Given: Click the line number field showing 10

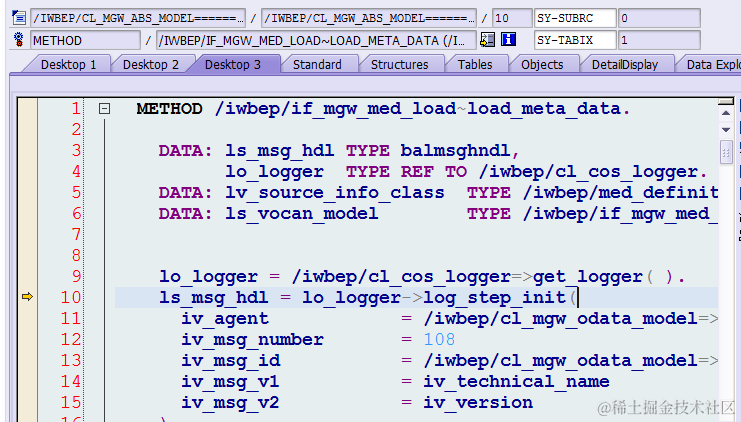Looking at the screenshot, I should click(512, 18).
